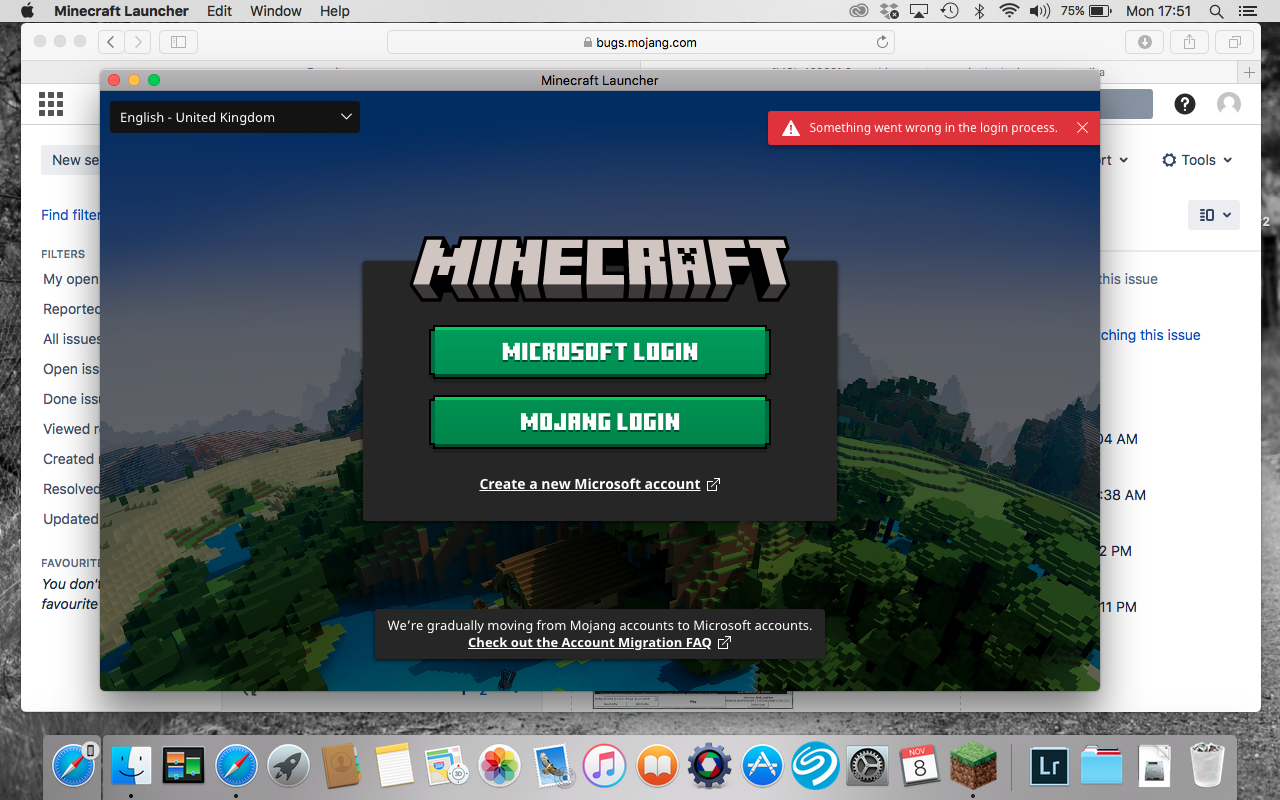Click the Microsoft Login button
Viewport: 1280px width, 800px height.
600,352
